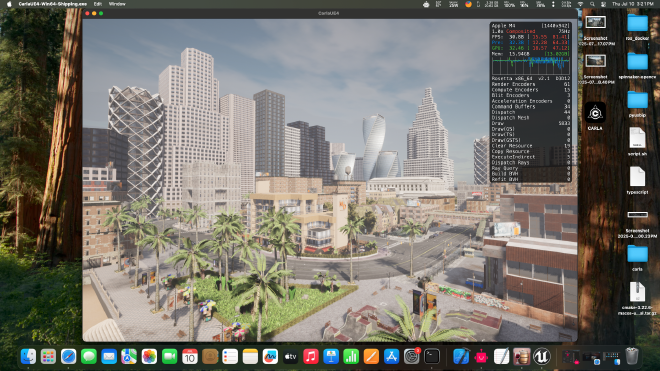Open the Window menu
660x371 pixels.
click(117, 4)
